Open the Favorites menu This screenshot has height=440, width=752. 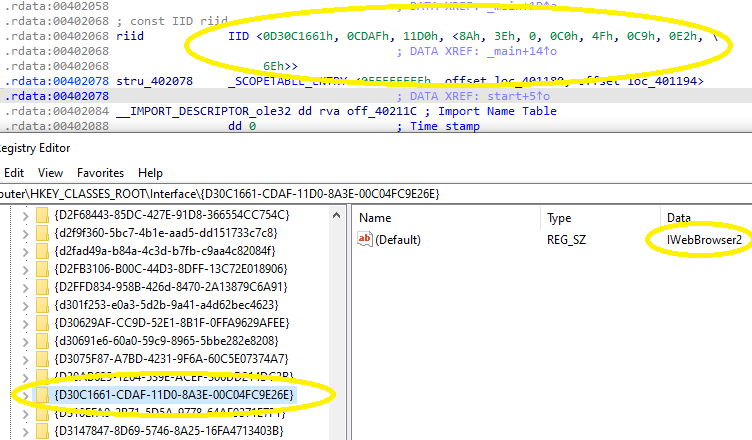[x=100, y=172]
